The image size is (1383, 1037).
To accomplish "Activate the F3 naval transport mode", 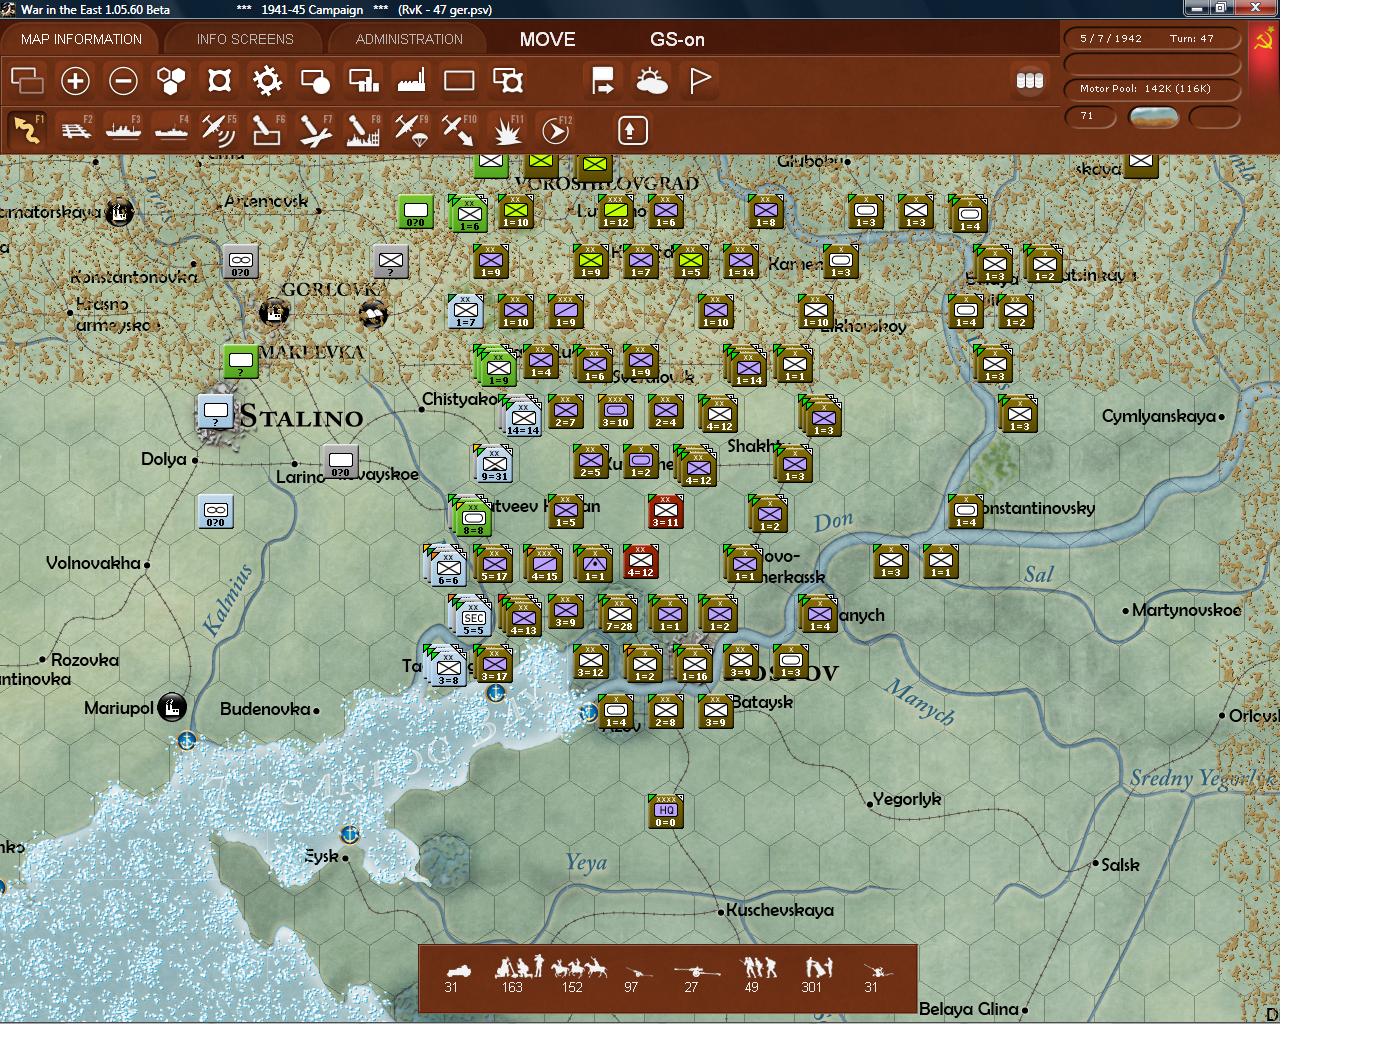I will [123, 130].
